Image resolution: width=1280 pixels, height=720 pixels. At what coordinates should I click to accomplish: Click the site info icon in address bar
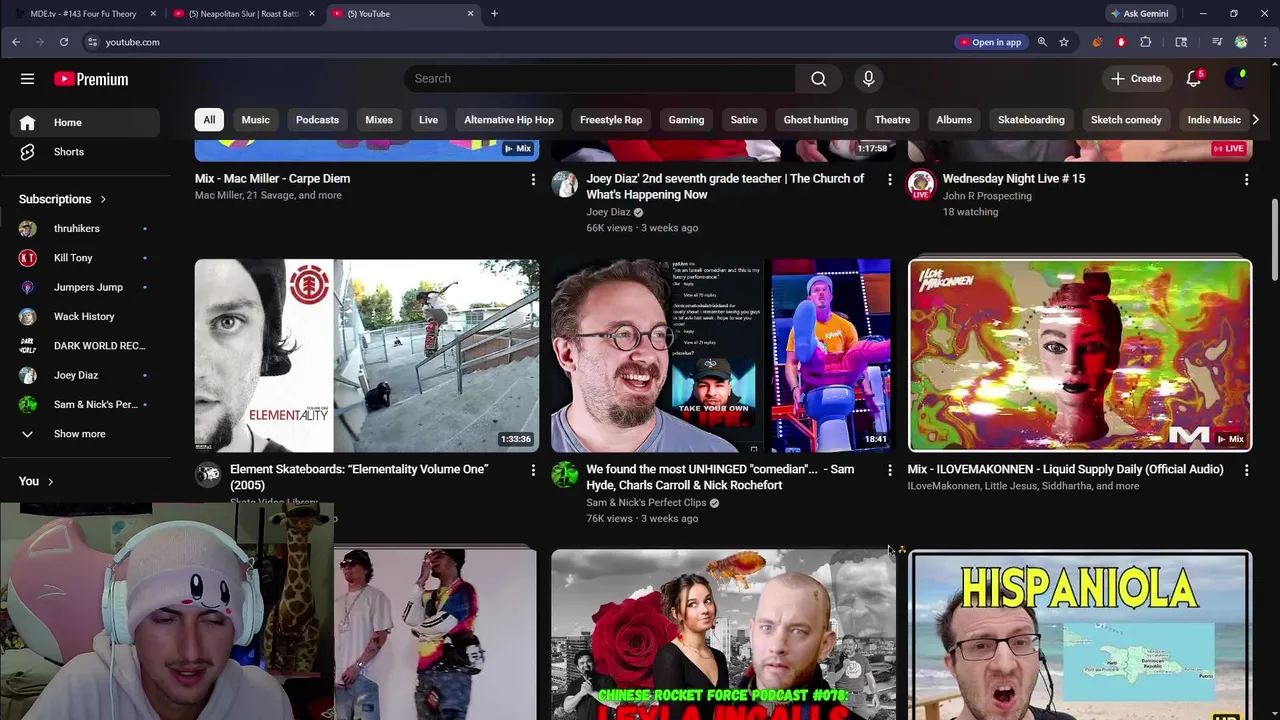click(x=92, y=42)
